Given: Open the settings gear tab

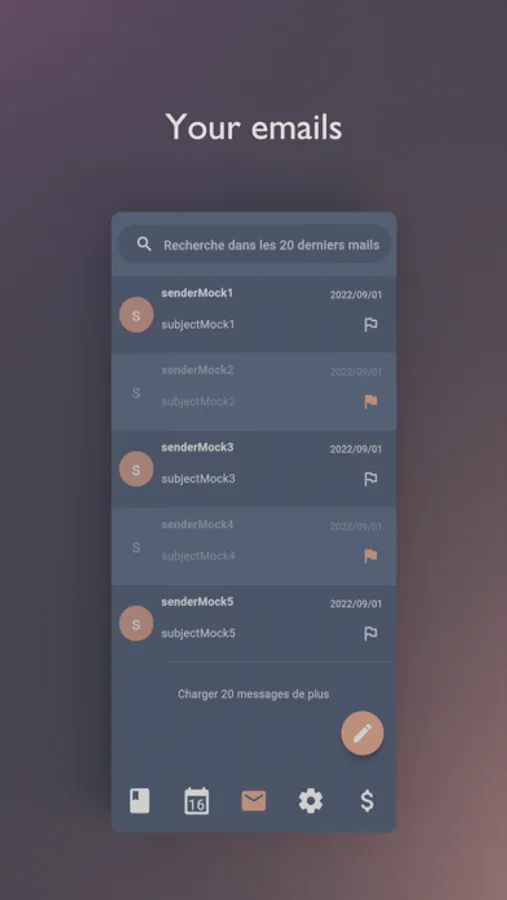Looking at the screenshot, I should [x=311, y=801].
